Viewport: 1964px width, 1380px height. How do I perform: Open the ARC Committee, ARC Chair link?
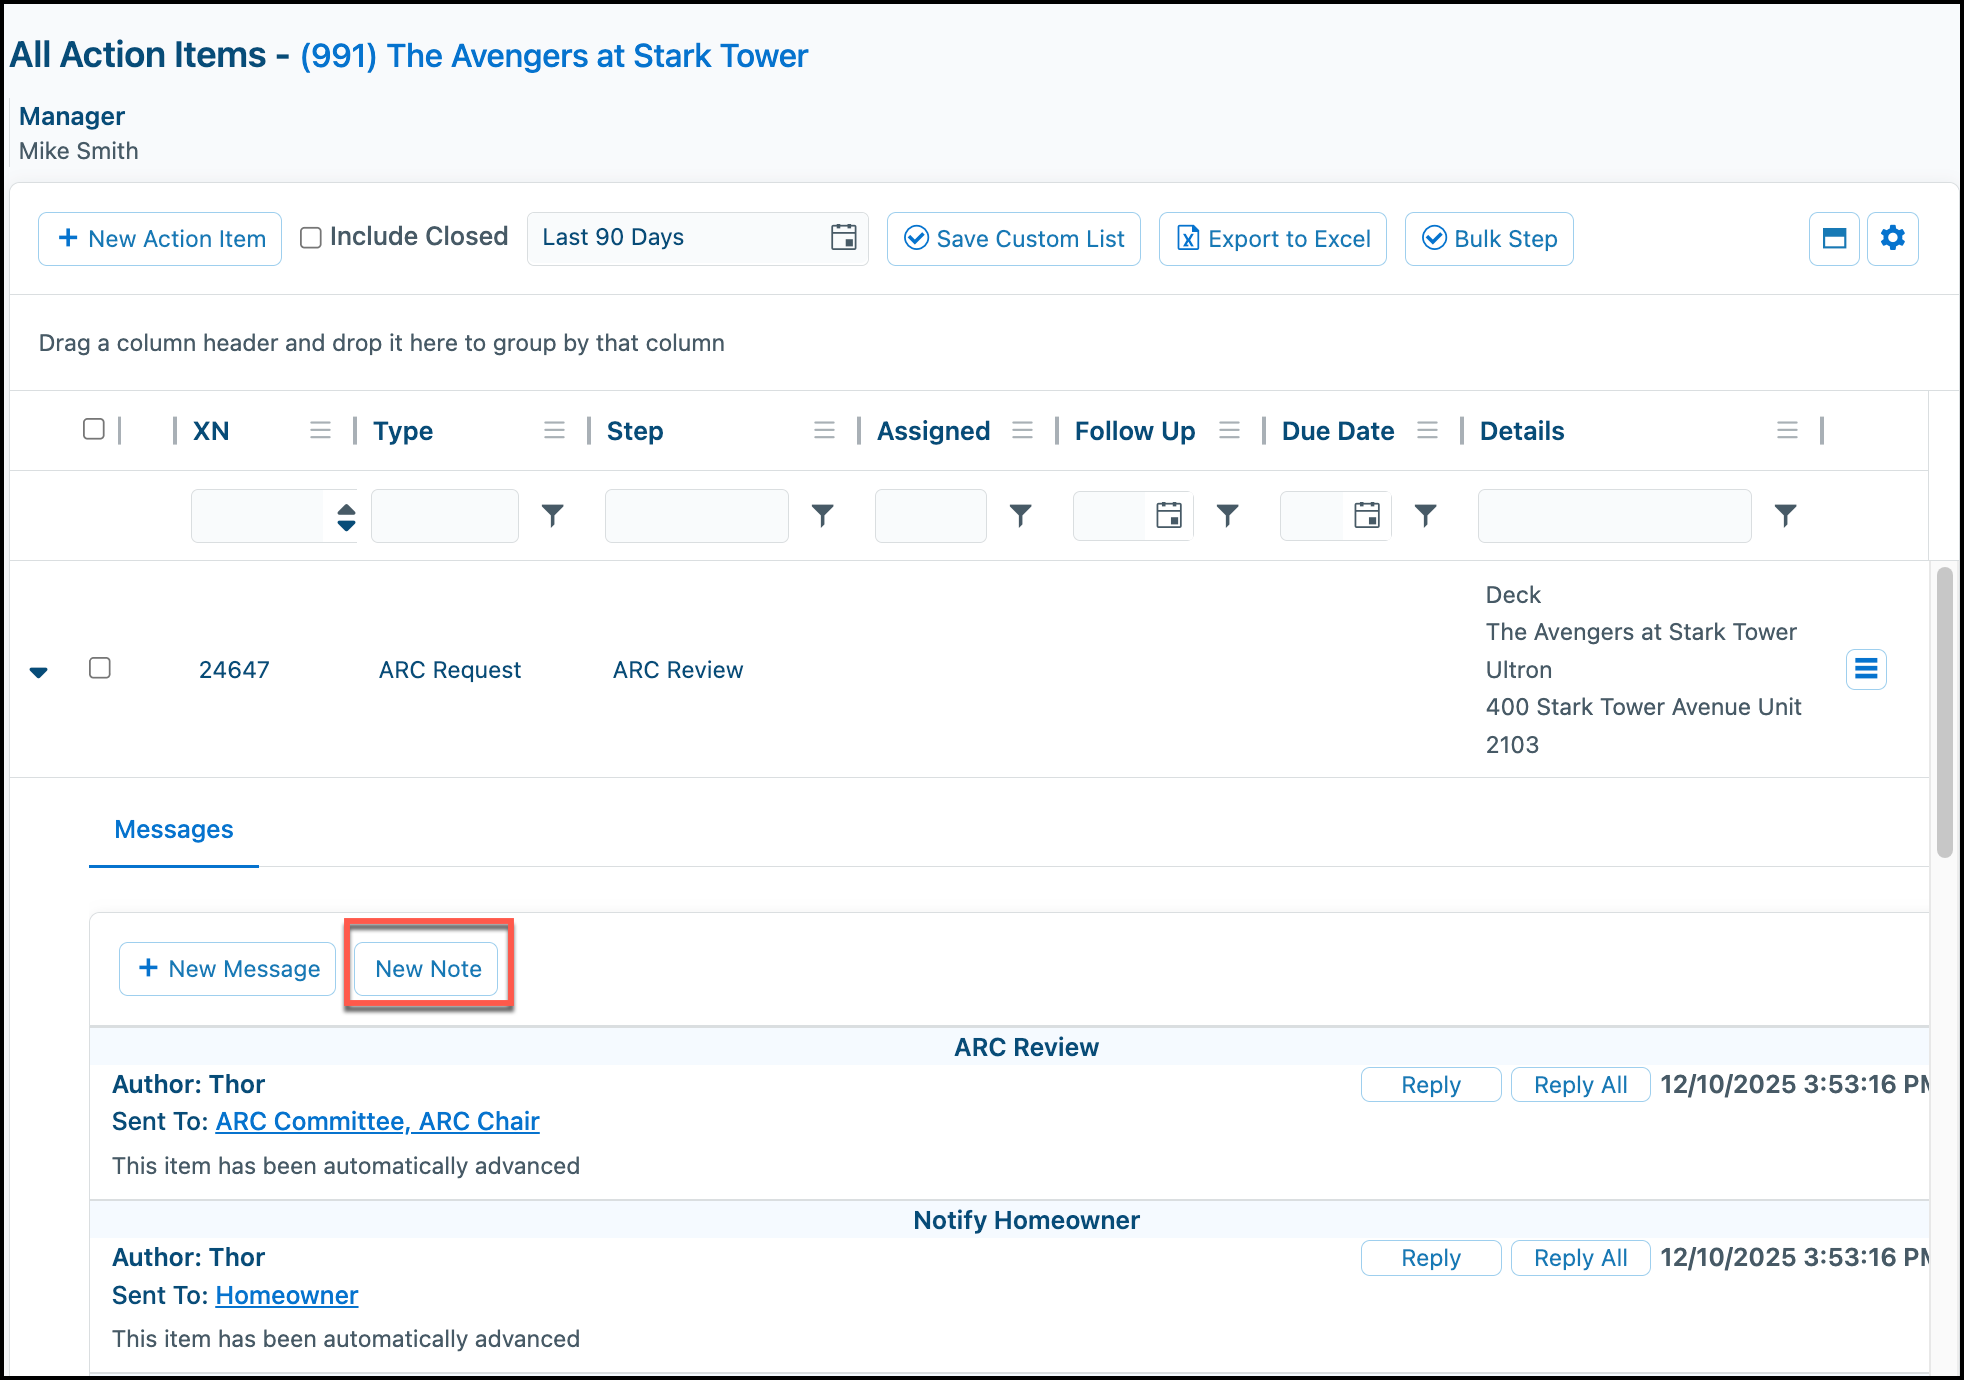[377, 1122]
